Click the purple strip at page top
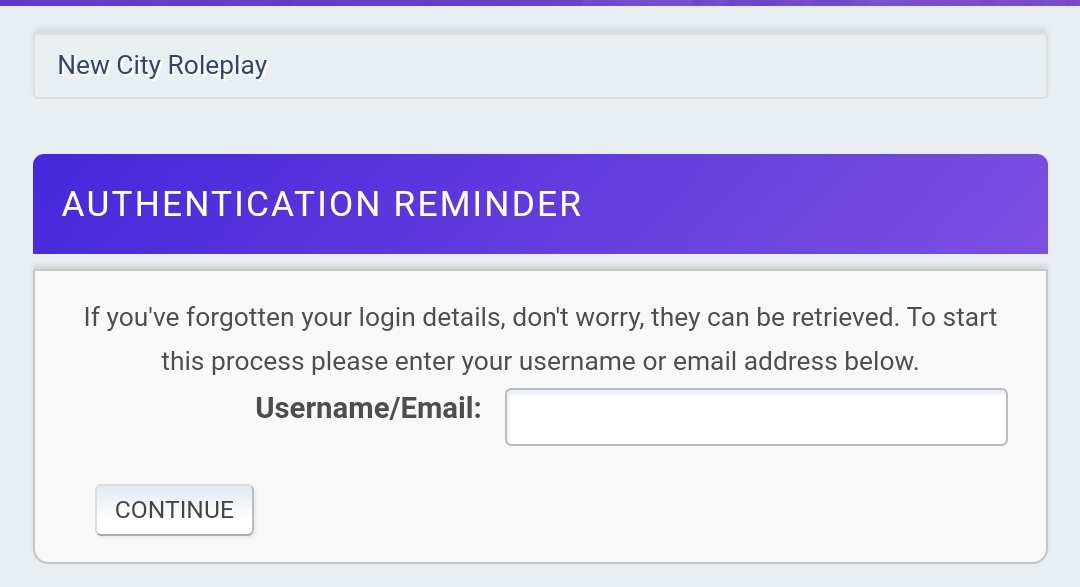Screen dimensions: 1080x587 (x=540, y=3)
